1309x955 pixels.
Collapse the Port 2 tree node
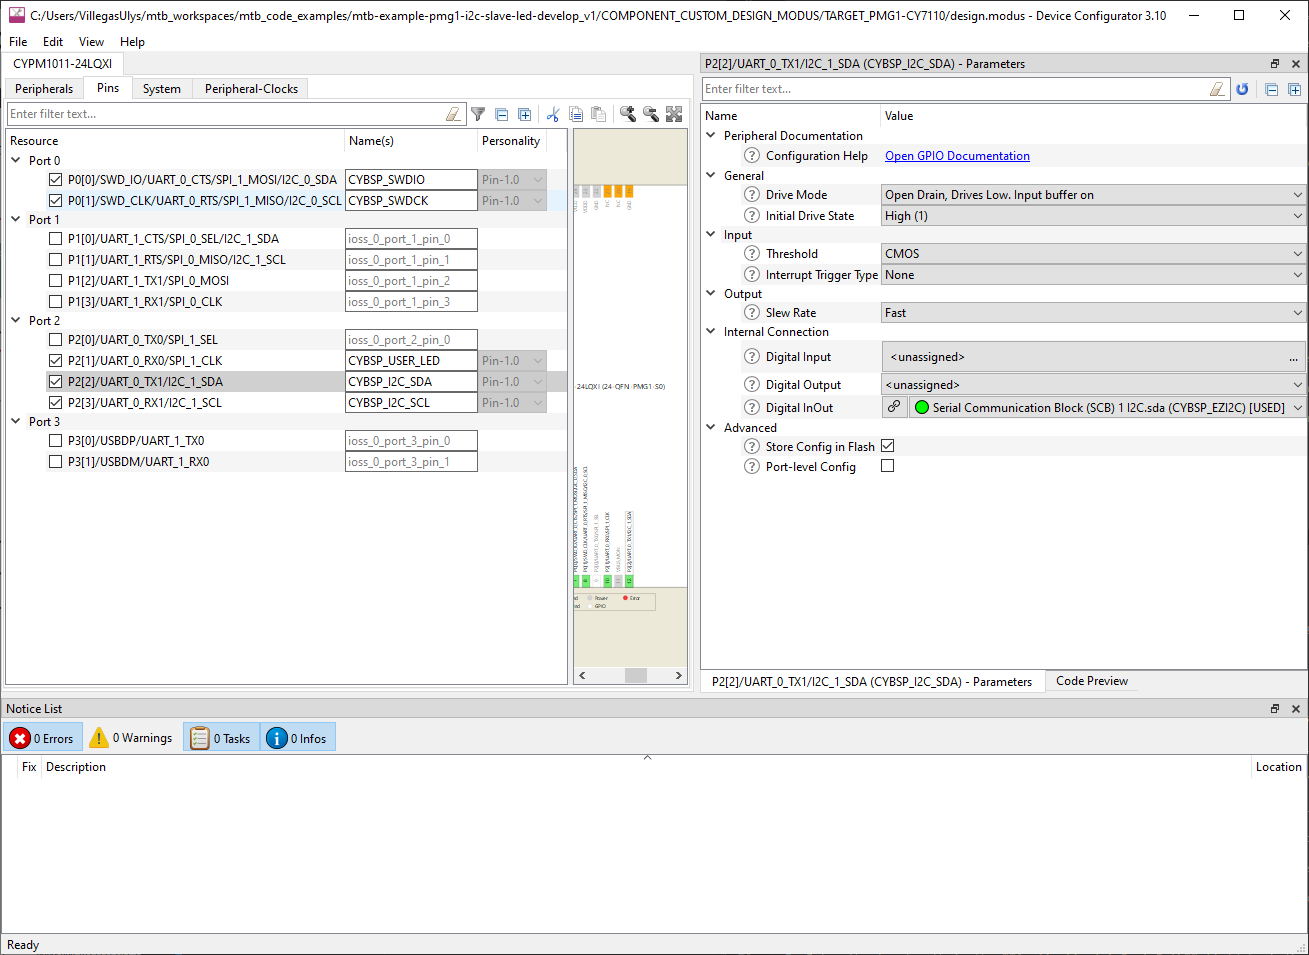pos(16,320)
